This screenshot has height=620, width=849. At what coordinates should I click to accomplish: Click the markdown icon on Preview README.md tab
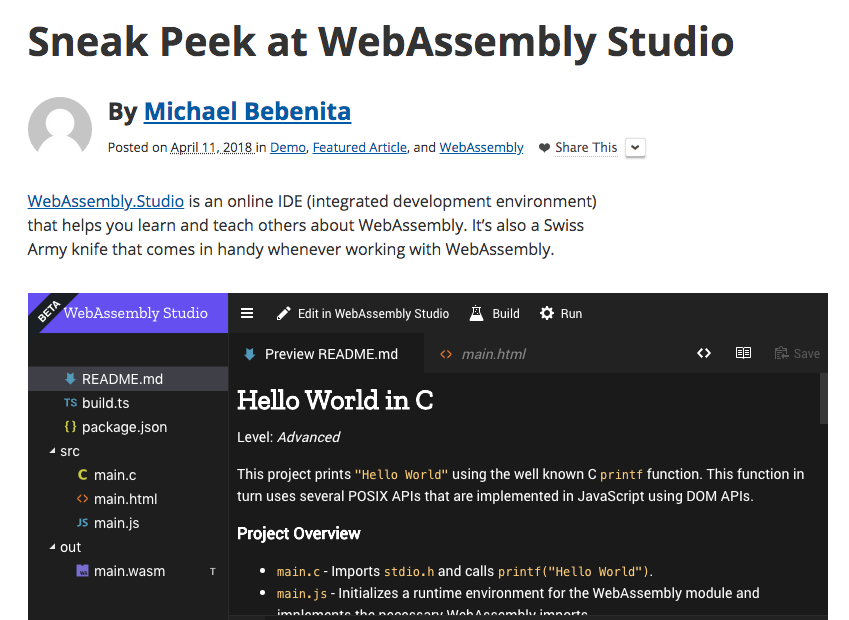click(x=250, y=354)
